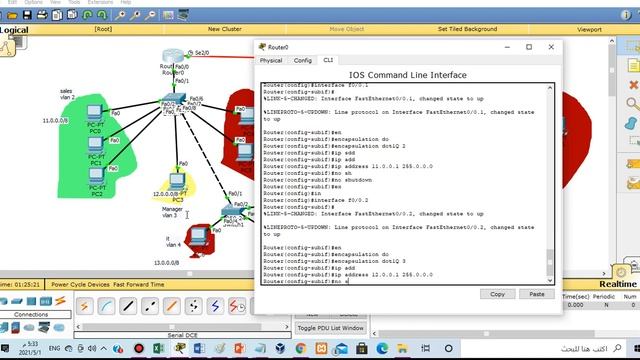
Task: Select the Add Complex PDU open envelope
Action: pos(633,183)
